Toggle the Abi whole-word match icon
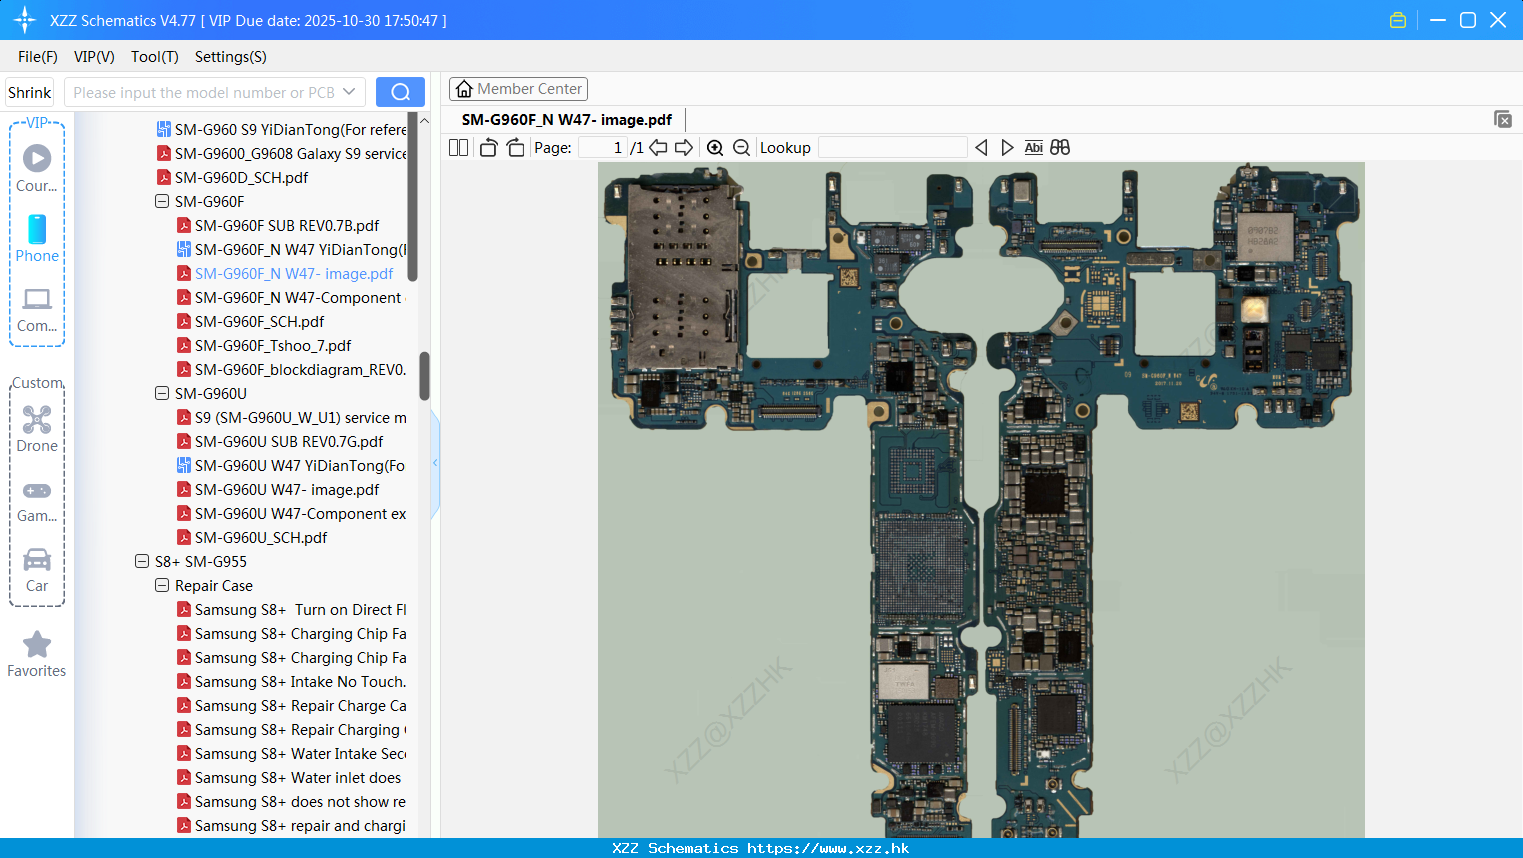 1034,147
